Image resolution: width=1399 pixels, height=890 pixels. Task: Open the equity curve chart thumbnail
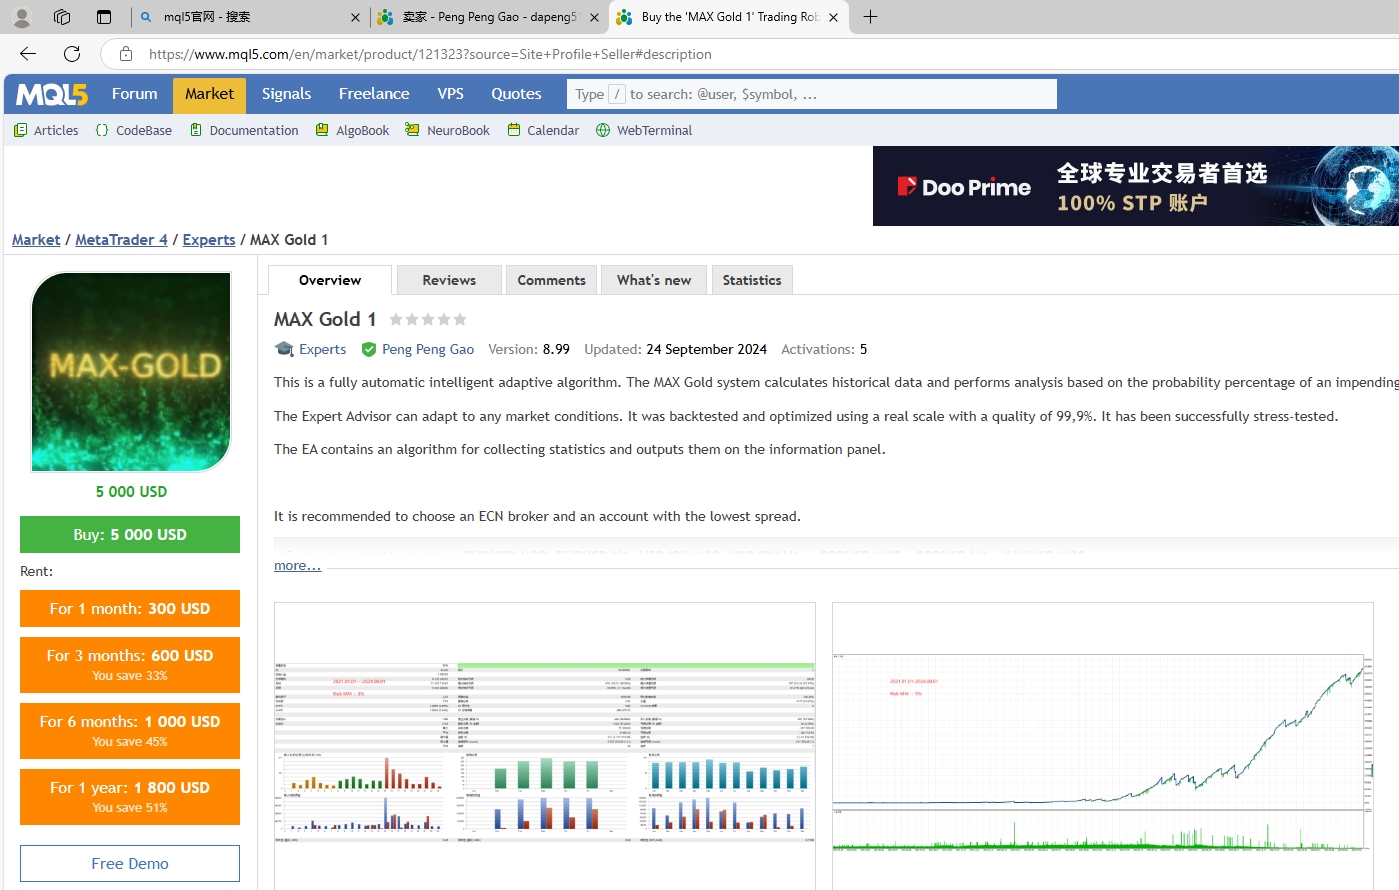(1103, 746)
